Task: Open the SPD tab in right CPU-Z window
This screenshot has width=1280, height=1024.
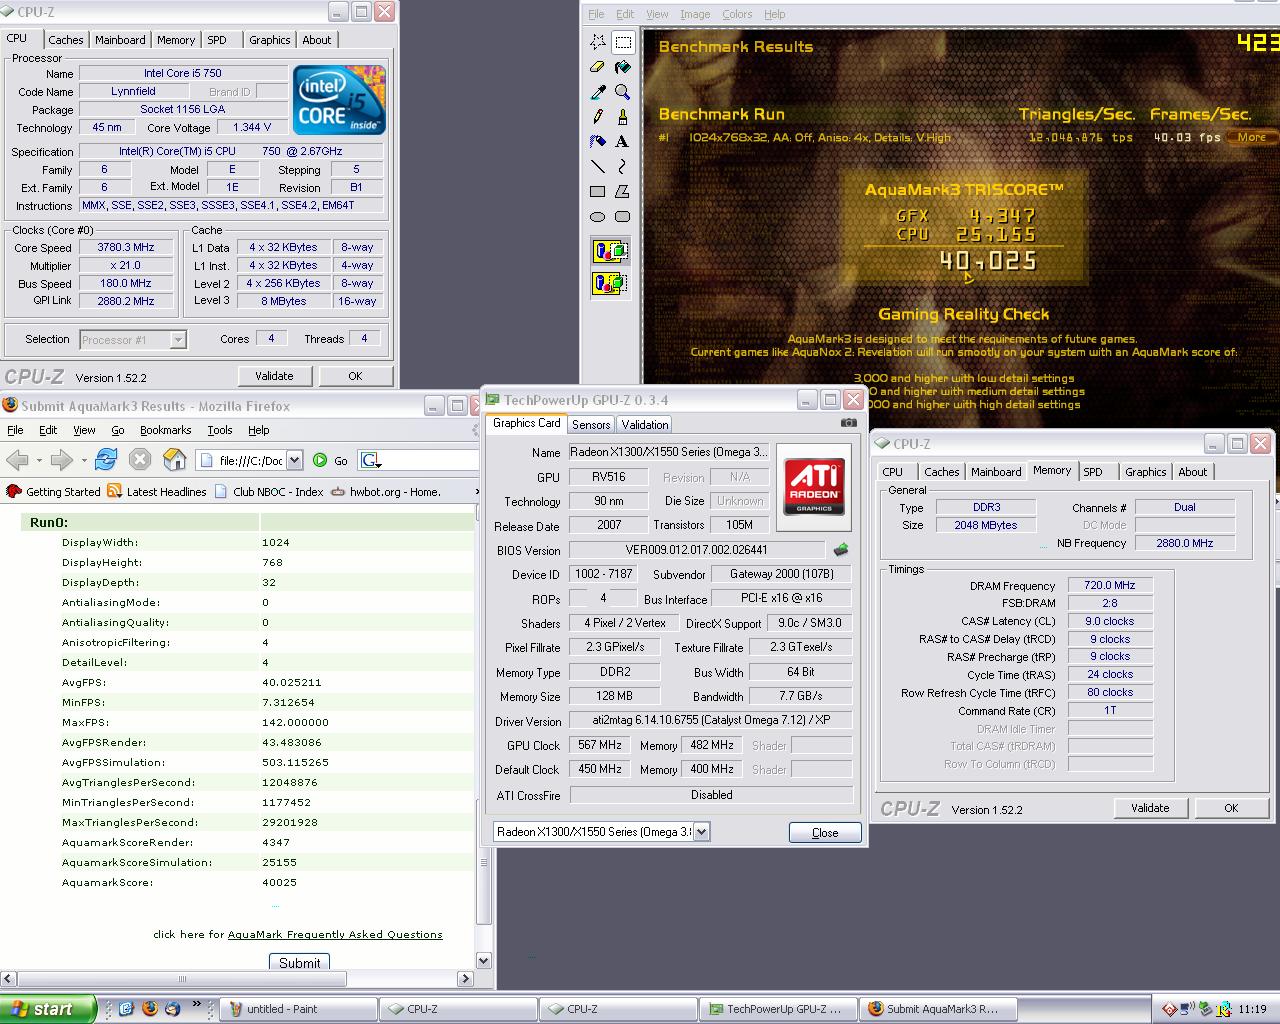Action: click(1093, 472)
